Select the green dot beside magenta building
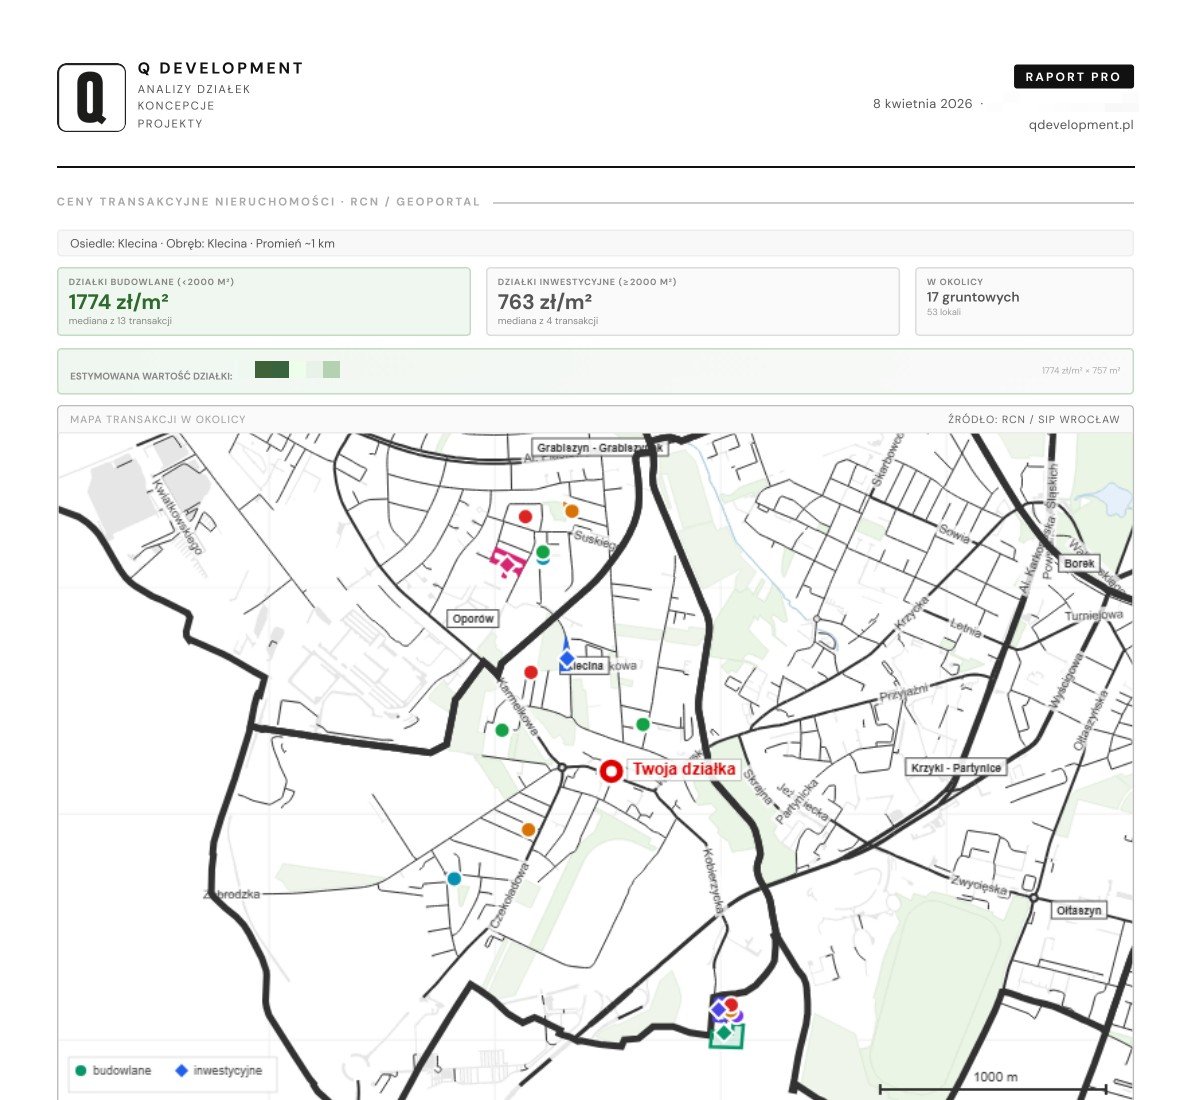1190x1100 pixels. 543,552
